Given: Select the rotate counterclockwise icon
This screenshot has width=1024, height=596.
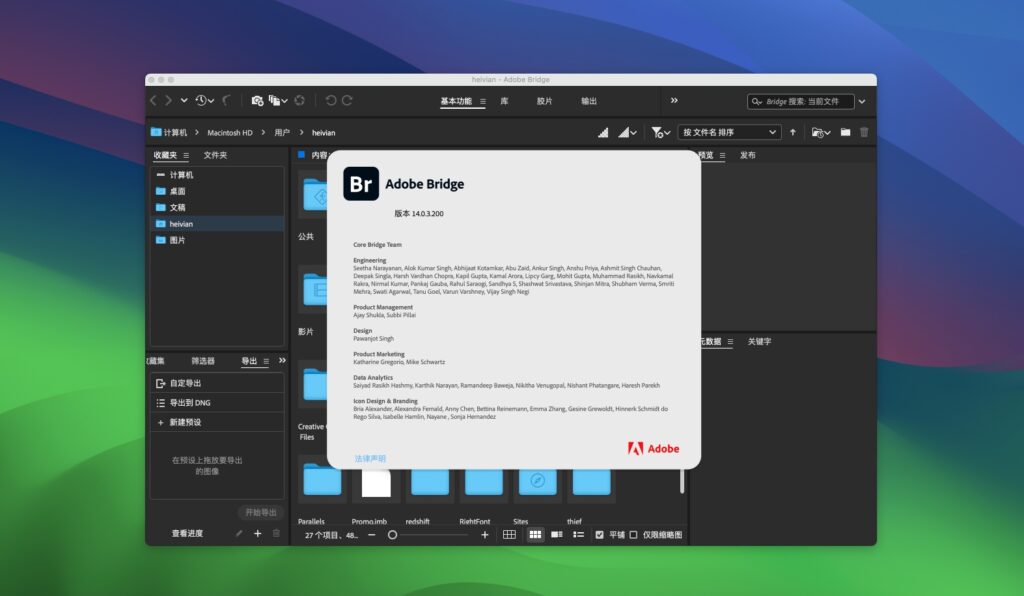Looking at the screenshot, I should pos(330,100).
